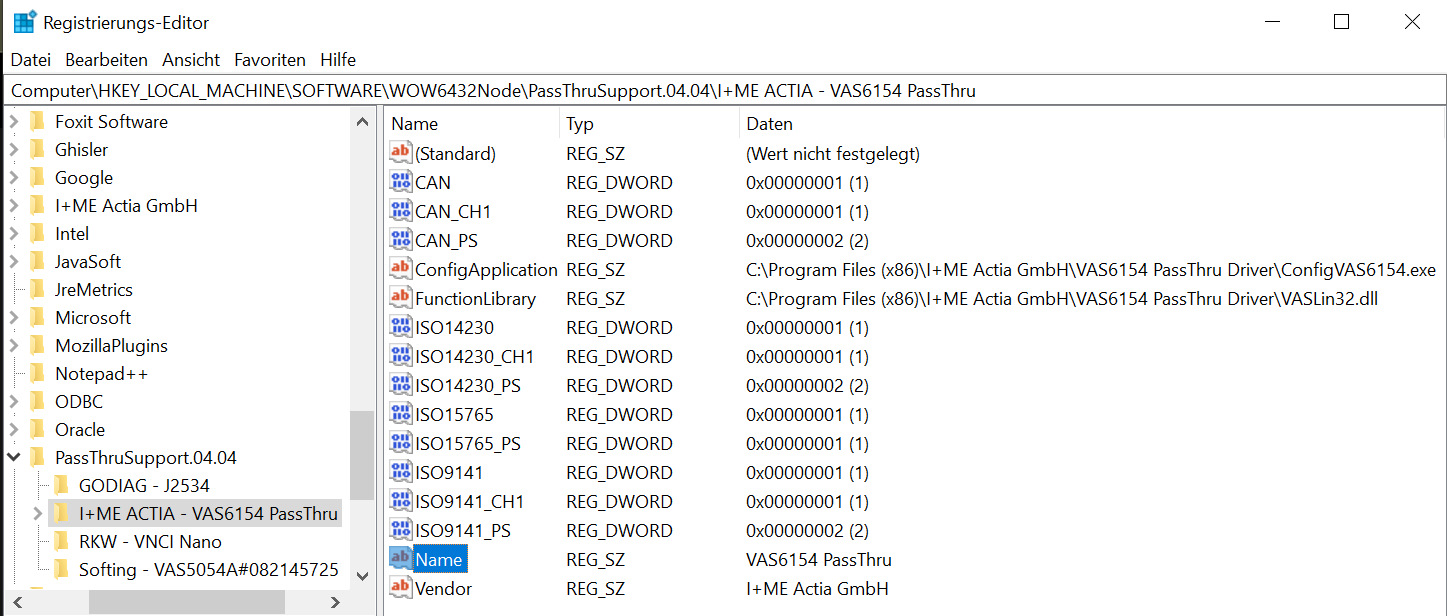Expand the Google key

click(14, 177)
